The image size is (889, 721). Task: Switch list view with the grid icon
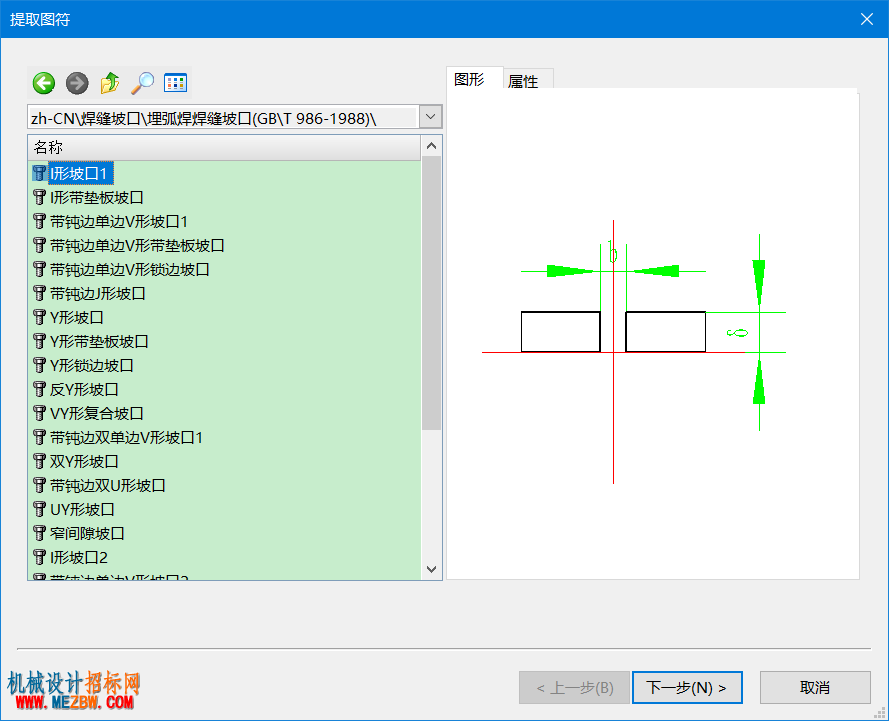[175, 83]
